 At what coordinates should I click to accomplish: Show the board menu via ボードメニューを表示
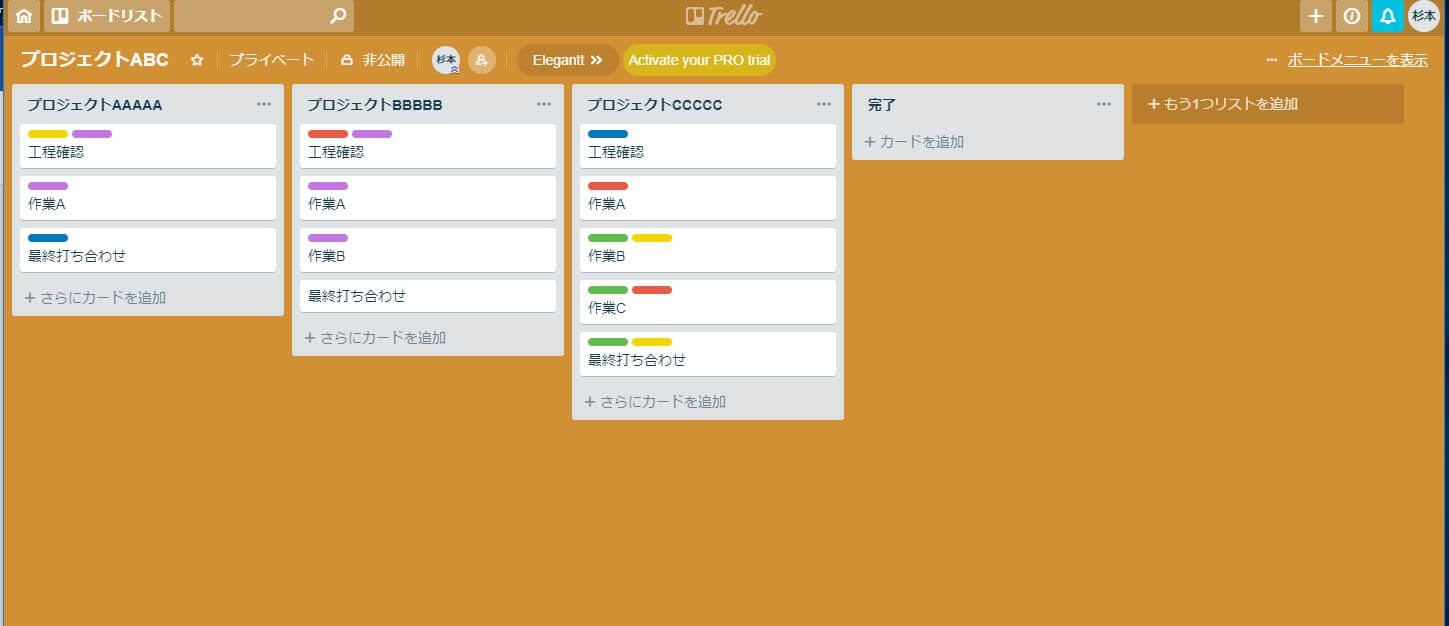(x=1356, y=60)
